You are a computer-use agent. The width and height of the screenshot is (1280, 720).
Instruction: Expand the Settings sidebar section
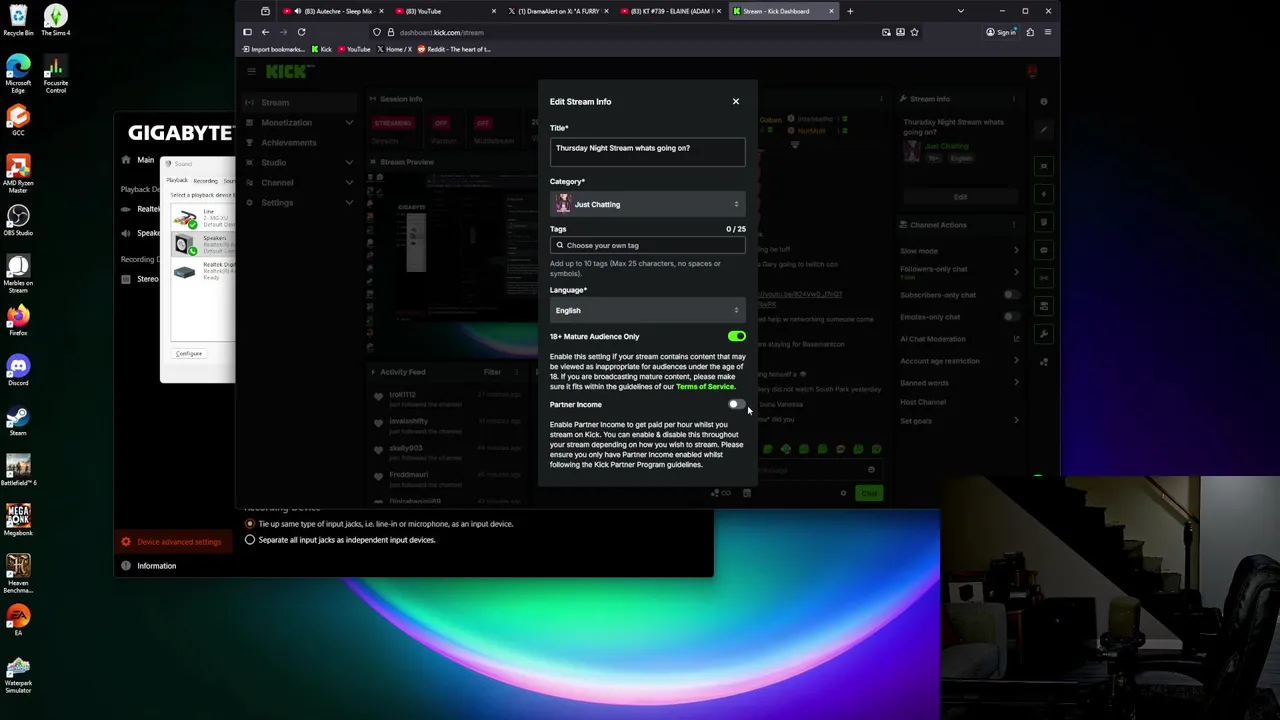point(298,202)
